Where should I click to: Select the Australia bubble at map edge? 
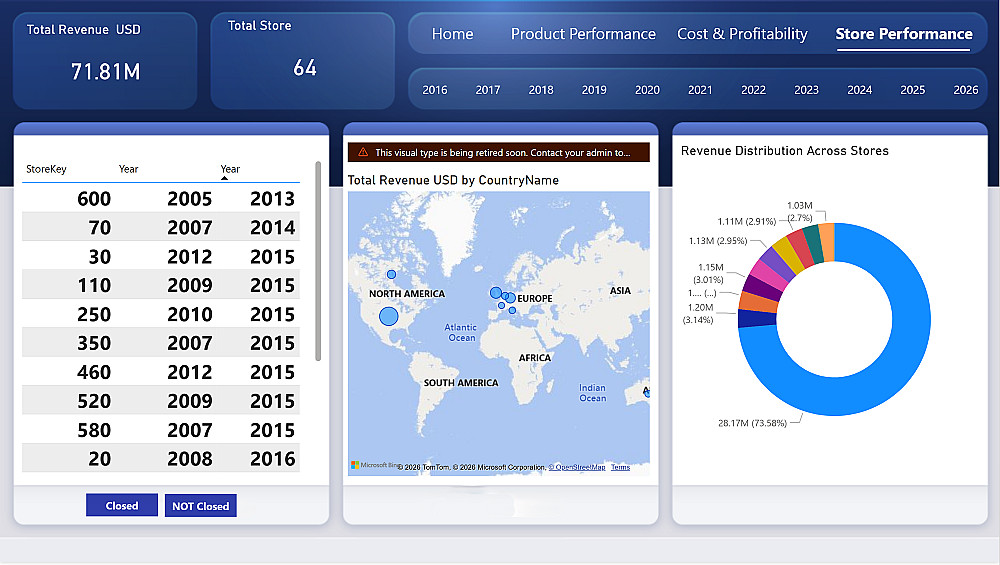[x=647, y=393]
